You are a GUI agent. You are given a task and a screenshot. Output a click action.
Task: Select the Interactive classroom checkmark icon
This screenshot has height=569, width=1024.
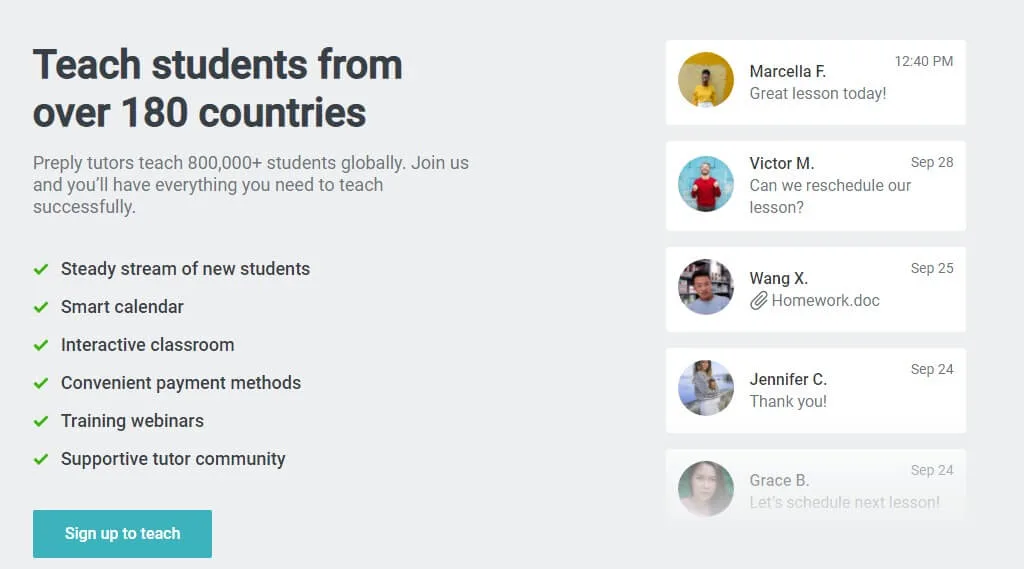41,345
